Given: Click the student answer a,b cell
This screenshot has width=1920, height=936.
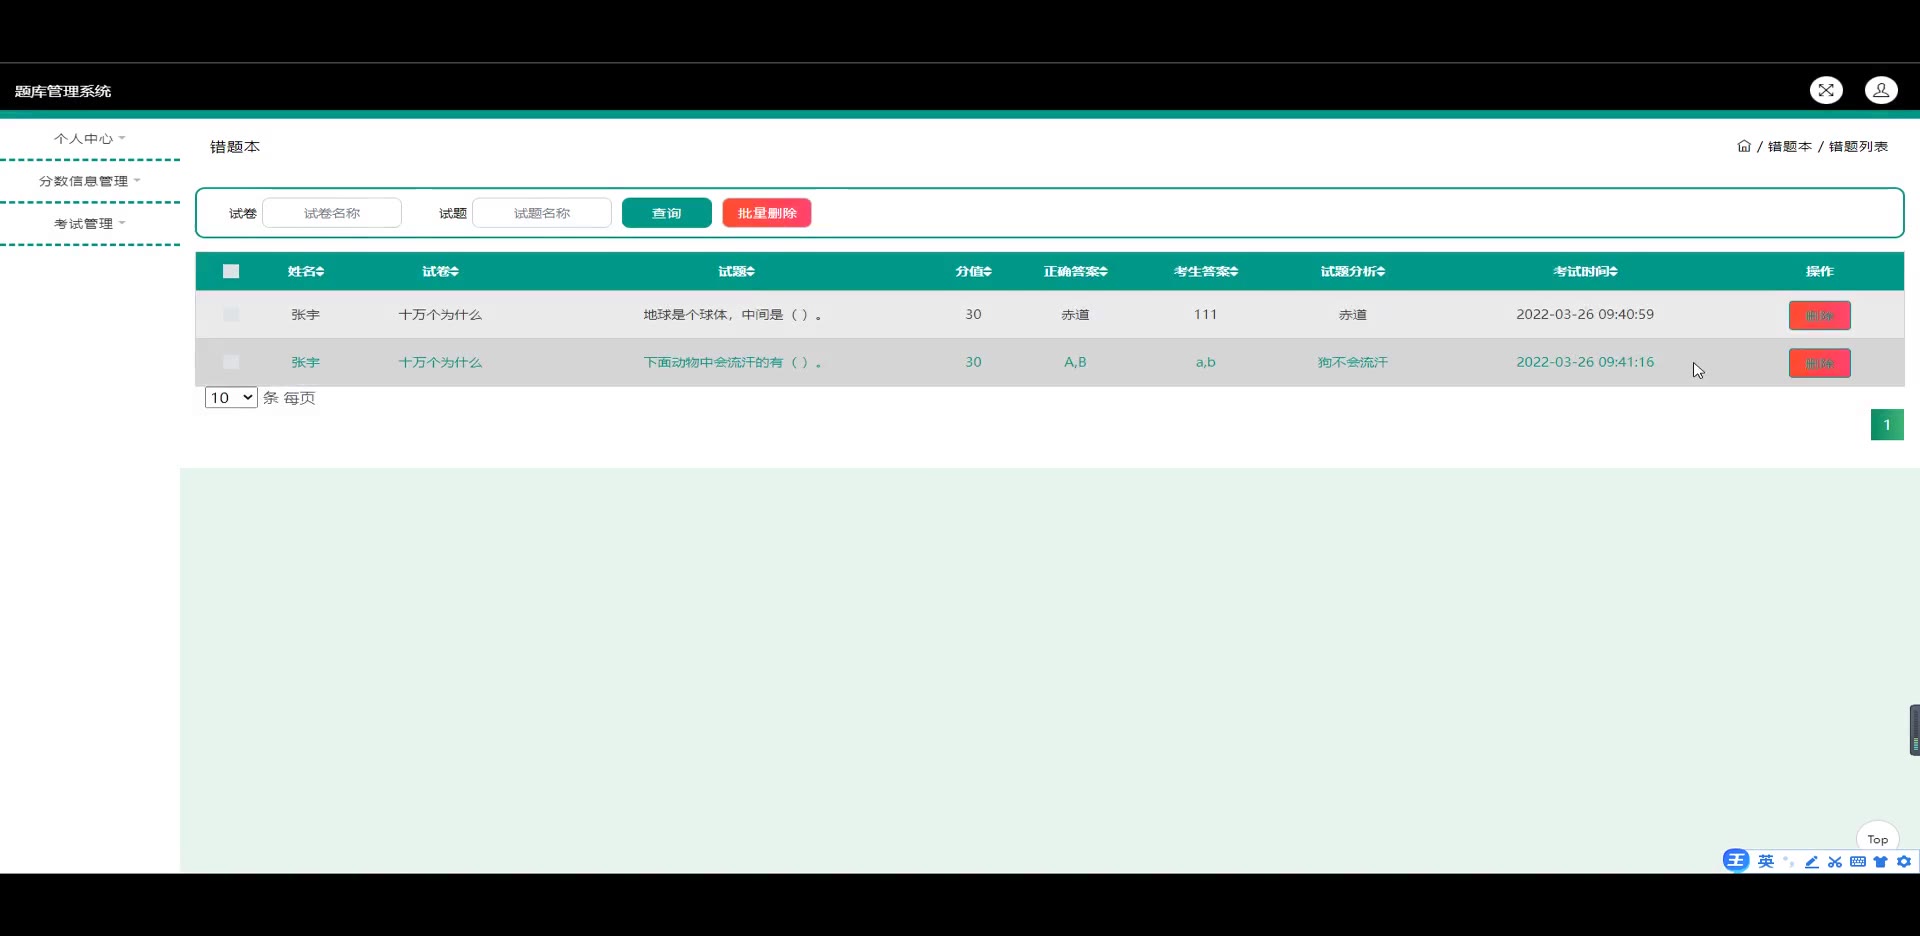Looking at the screenshot, I should tap(1206, 362).
